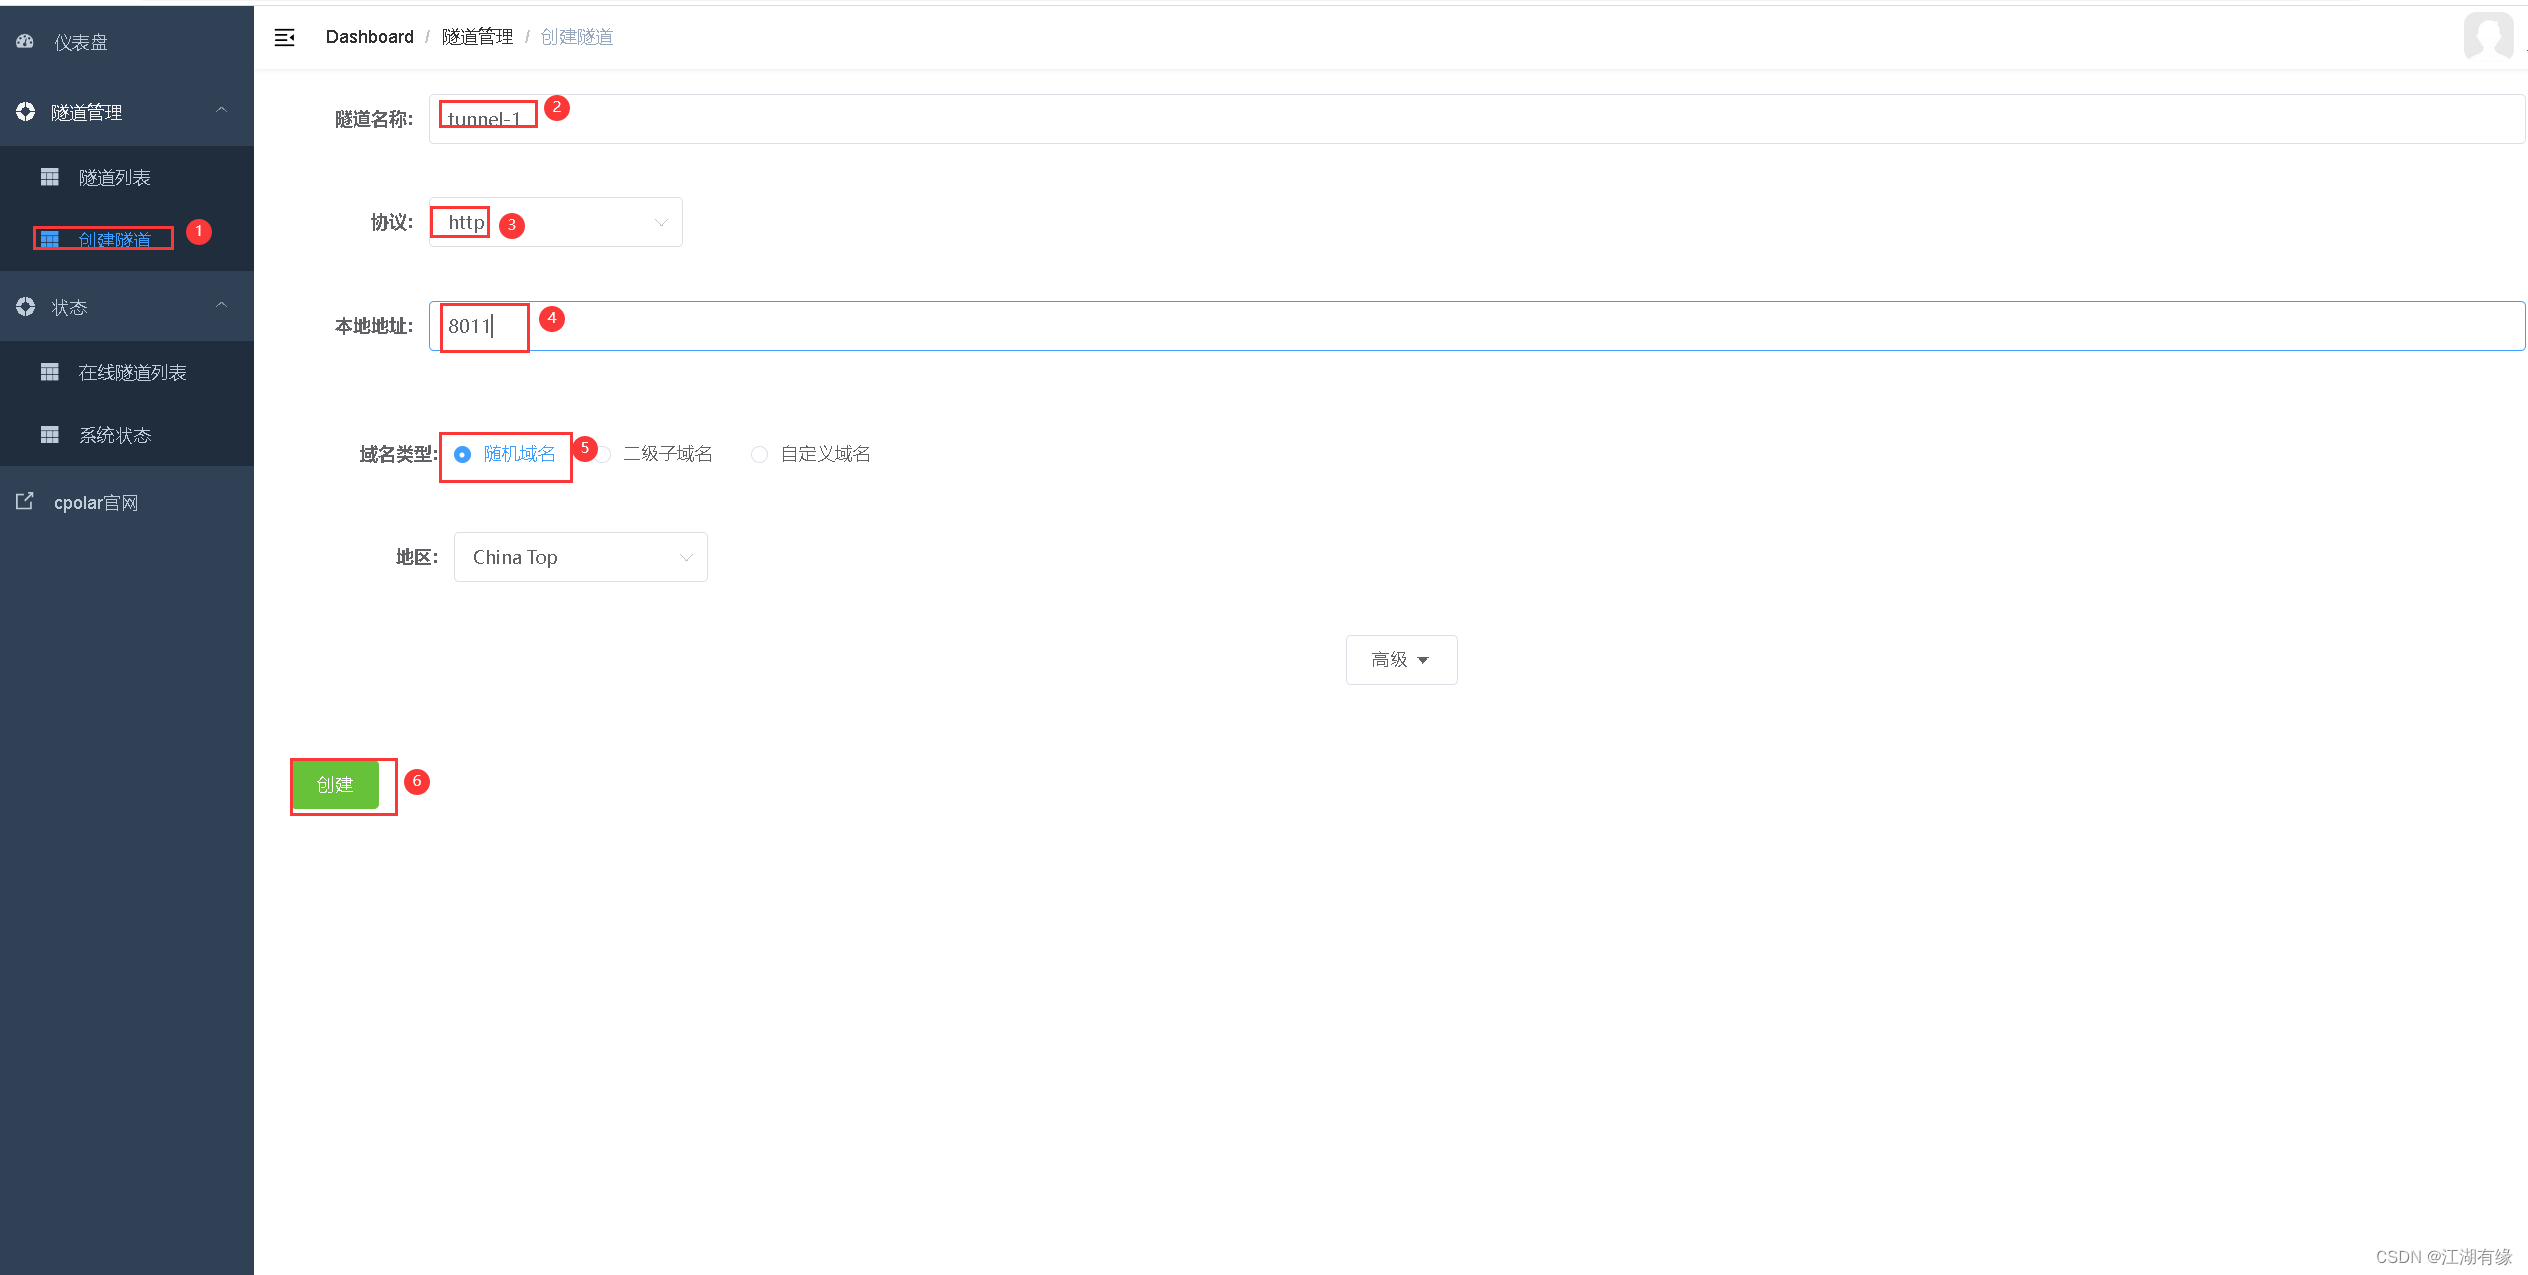Screen dimensions: 2528x1275
Task: Toggle the sidebar hamburger collapse icon
Action: click(285, 37)
